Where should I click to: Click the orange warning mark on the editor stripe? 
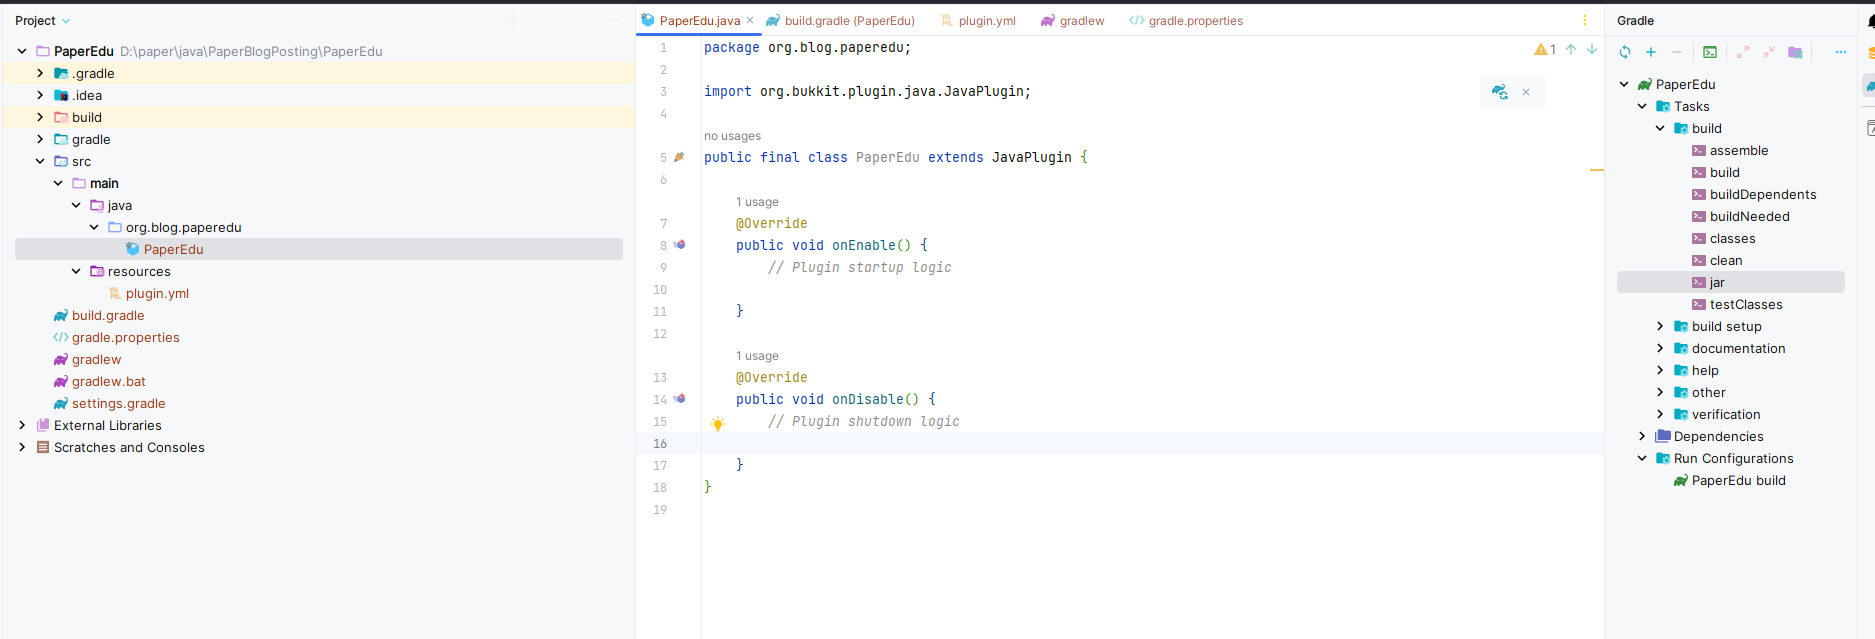(1597, 170)
